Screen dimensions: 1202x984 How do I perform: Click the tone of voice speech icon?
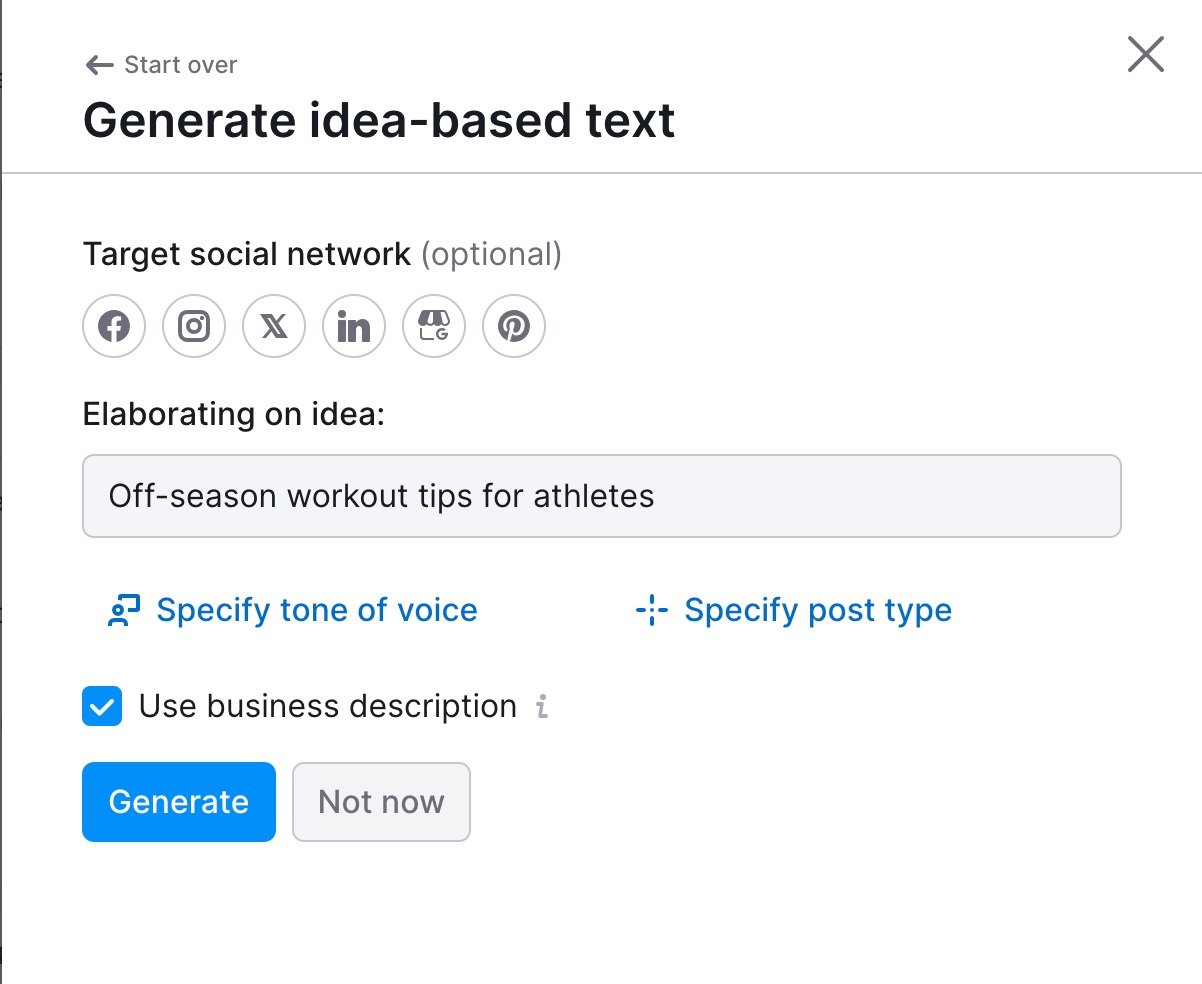click(124, 610)
